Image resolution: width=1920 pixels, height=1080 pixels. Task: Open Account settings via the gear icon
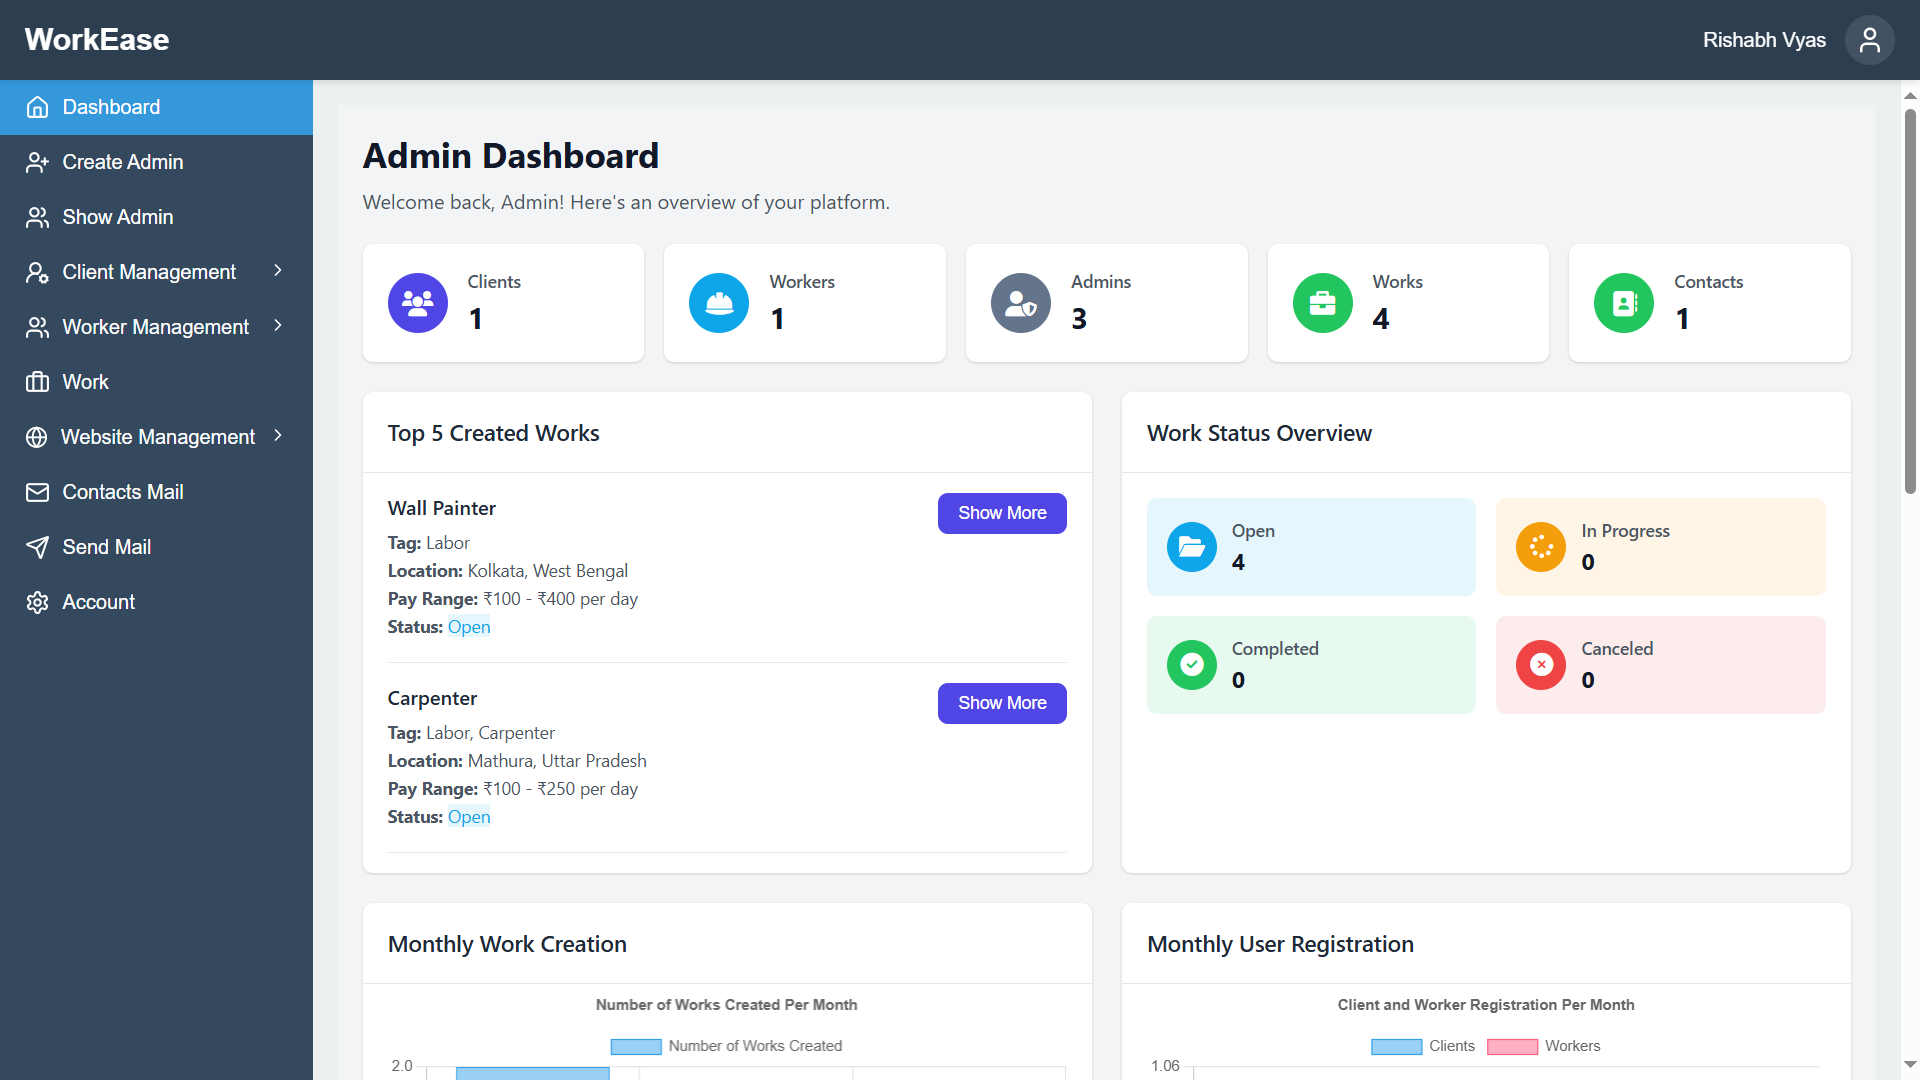coord(37,601)
